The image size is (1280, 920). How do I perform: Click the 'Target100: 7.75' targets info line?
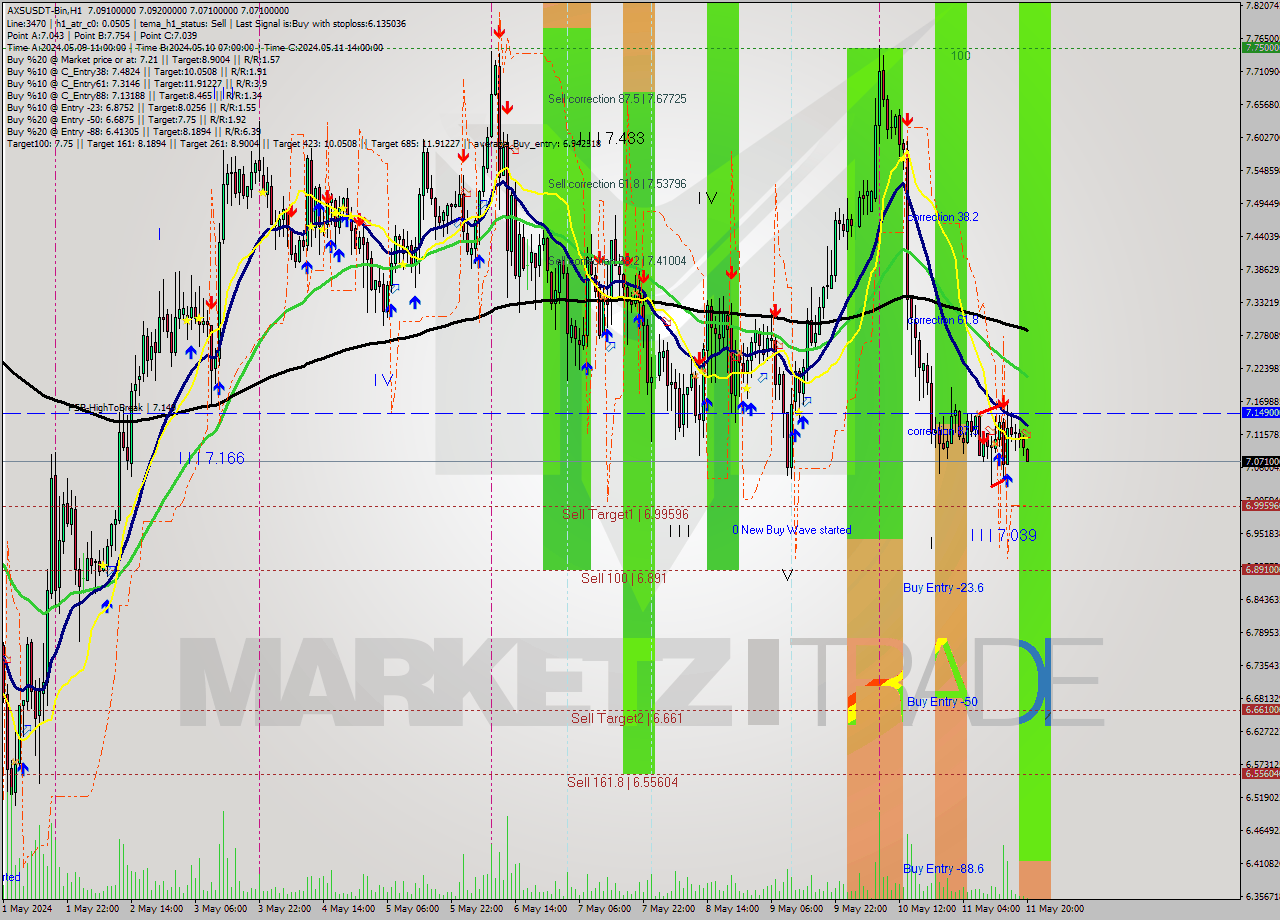303,144
